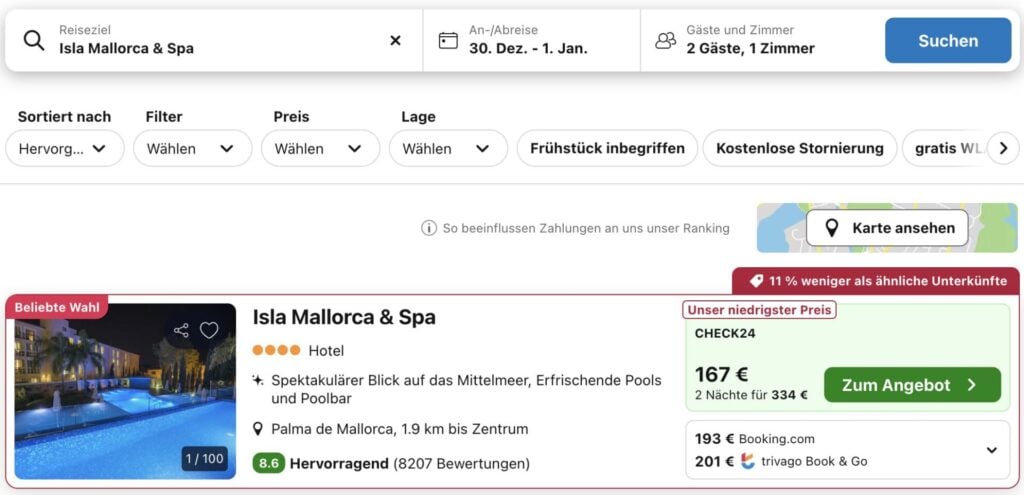
Task: Open the Preis dropdown
Action: tap(320, 148)
